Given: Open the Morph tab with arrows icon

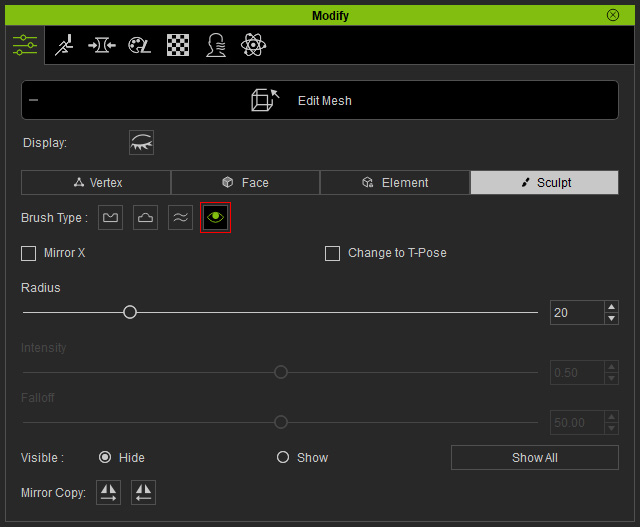Looking at the screenshot, I should point(102,45).
